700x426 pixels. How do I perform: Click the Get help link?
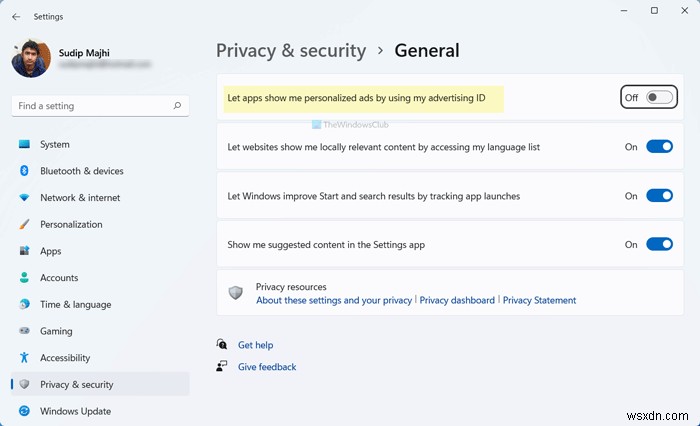point(255,345)
